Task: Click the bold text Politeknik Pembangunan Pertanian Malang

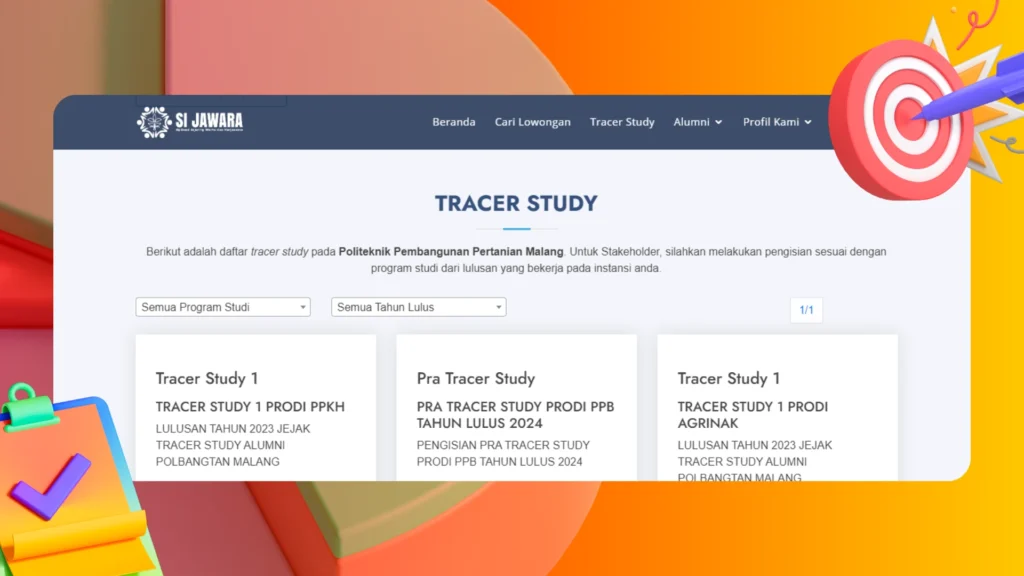Action: (x=451, y=251)
